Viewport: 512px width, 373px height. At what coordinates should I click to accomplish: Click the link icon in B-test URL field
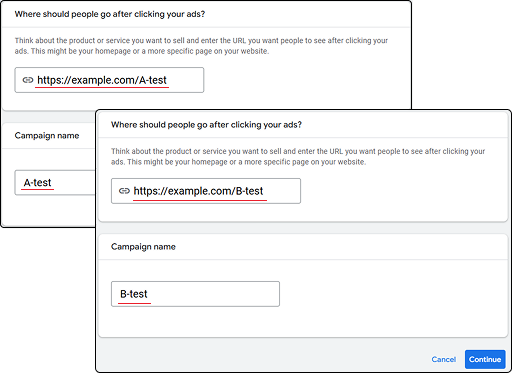point(124,191)
